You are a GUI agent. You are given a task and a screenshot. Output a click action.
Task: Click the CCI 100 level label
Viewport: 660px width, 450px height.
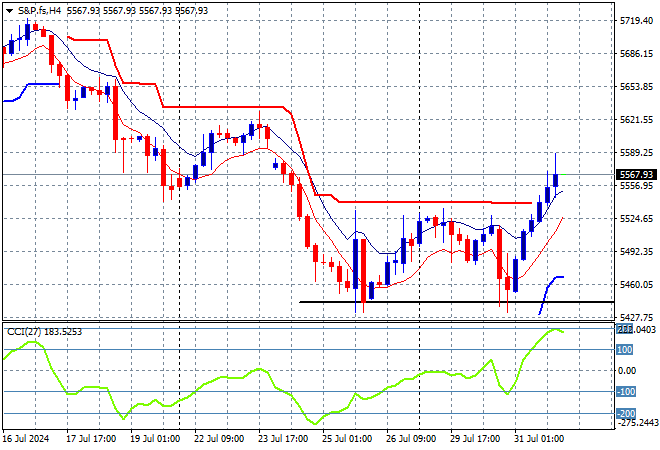624,349
